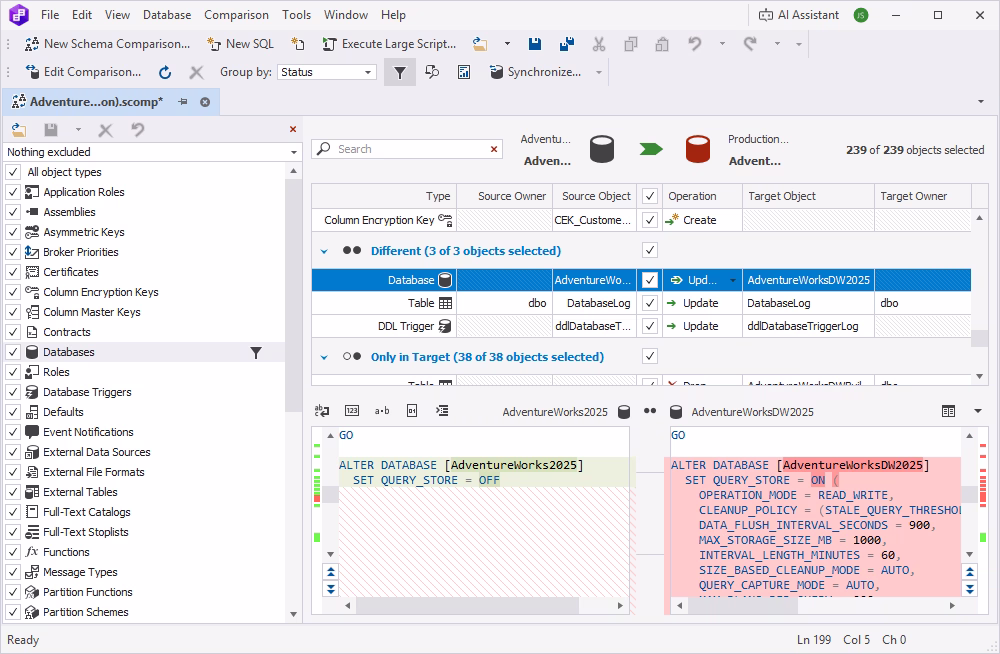Swap source and target green arrow
Screen dimensions: 1000x654
click(651, 149)
